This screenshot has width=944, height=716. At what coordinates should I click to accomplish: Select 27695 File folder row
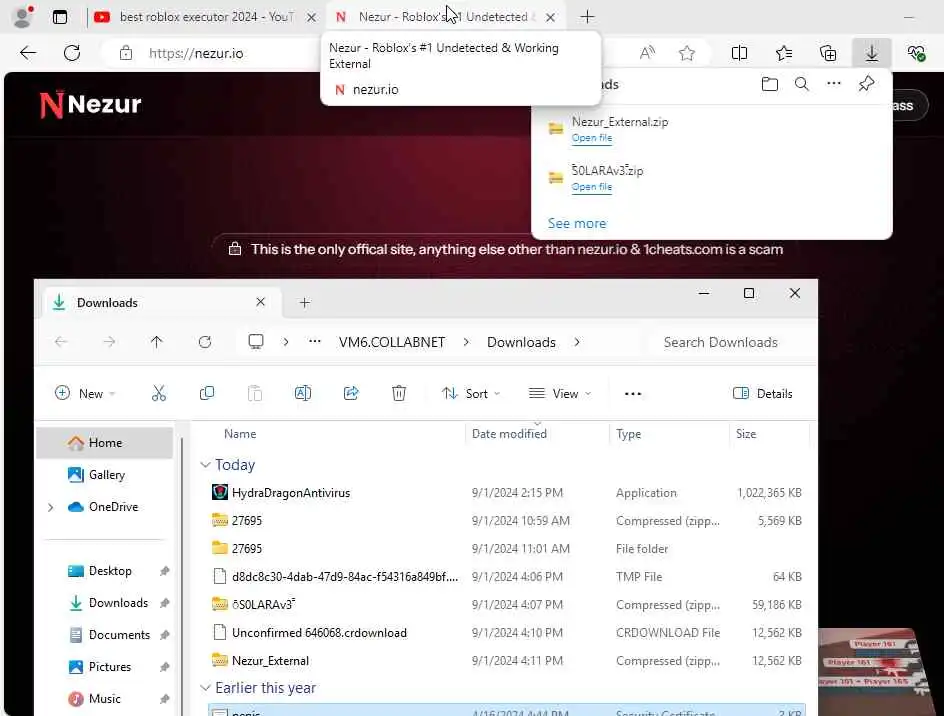(506, 549)
